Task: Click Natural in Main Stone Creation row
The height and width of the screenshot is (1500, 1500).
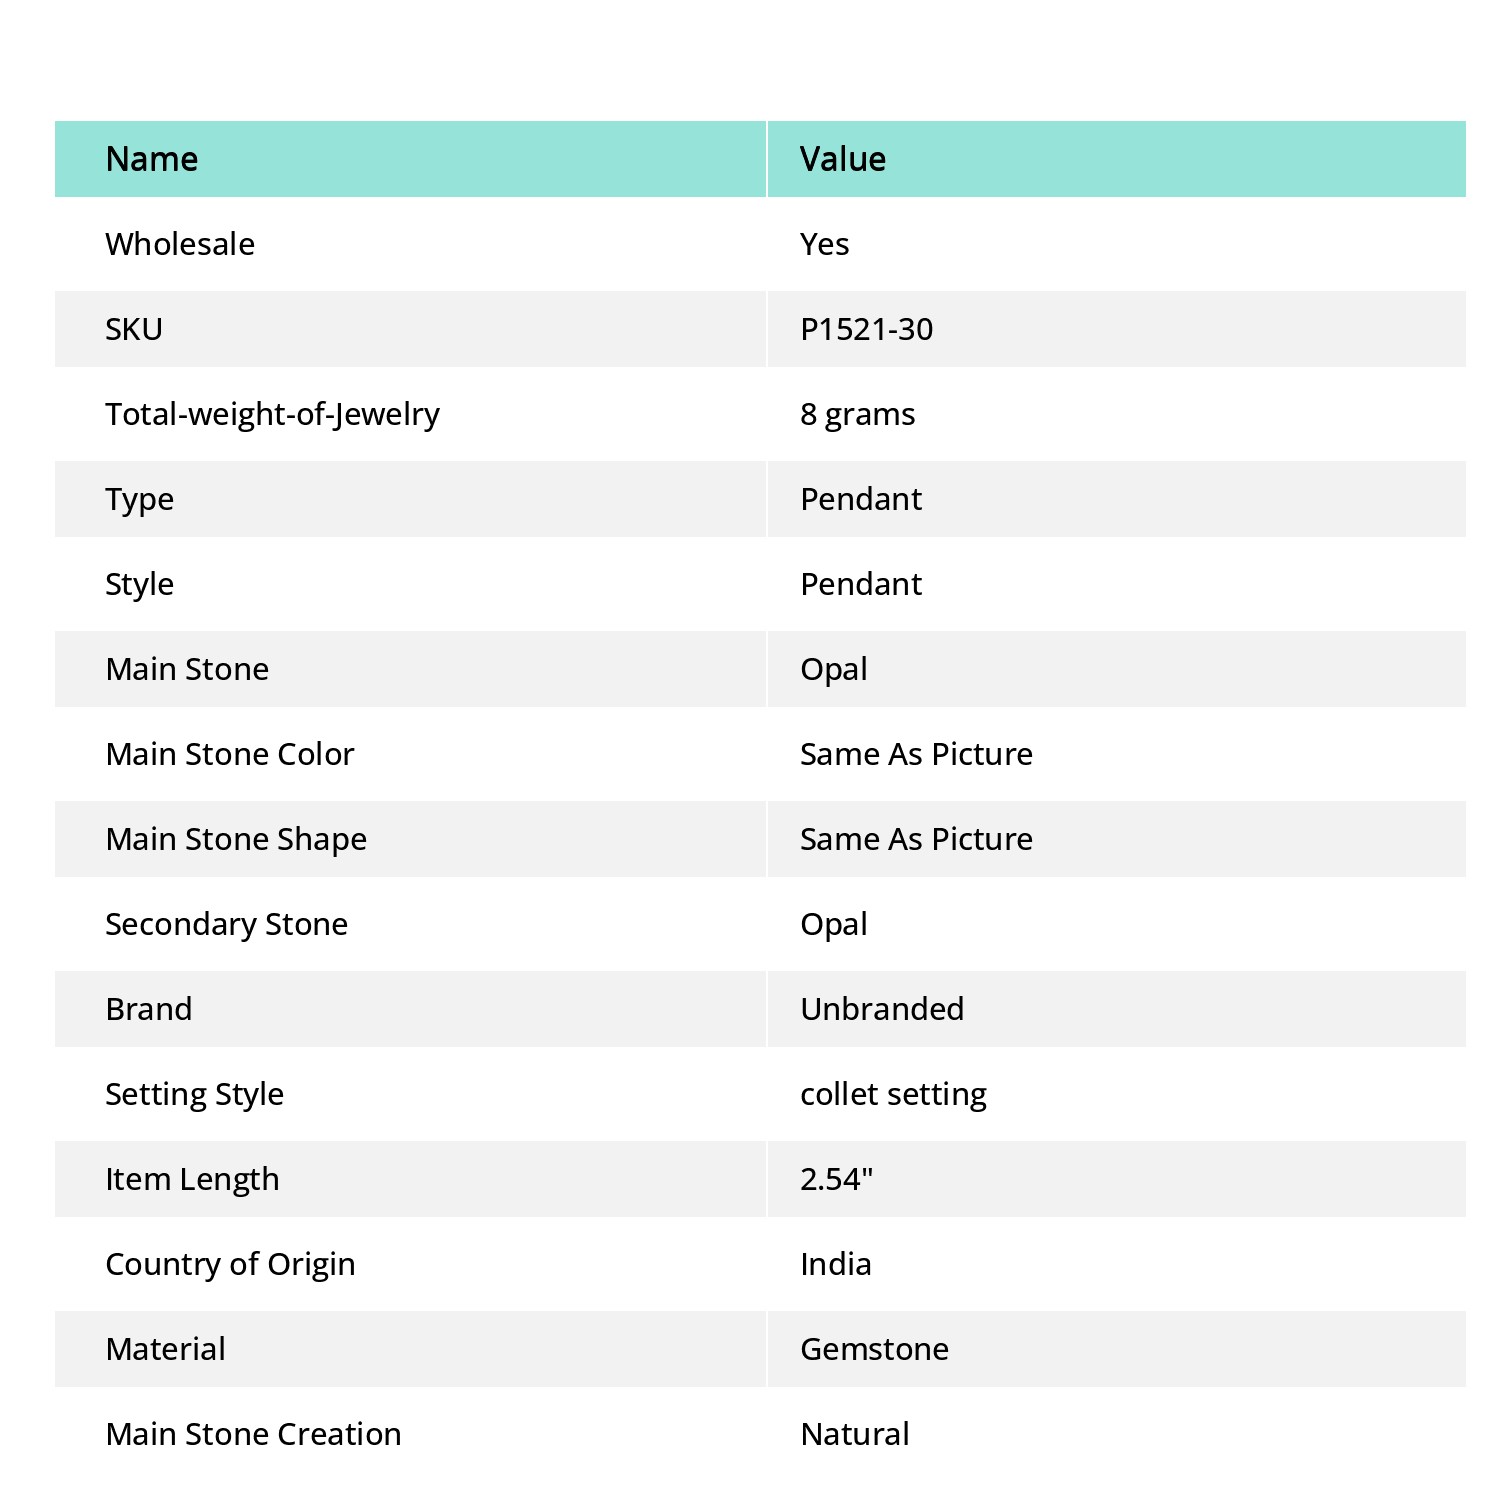Action: coord(855,1434)
